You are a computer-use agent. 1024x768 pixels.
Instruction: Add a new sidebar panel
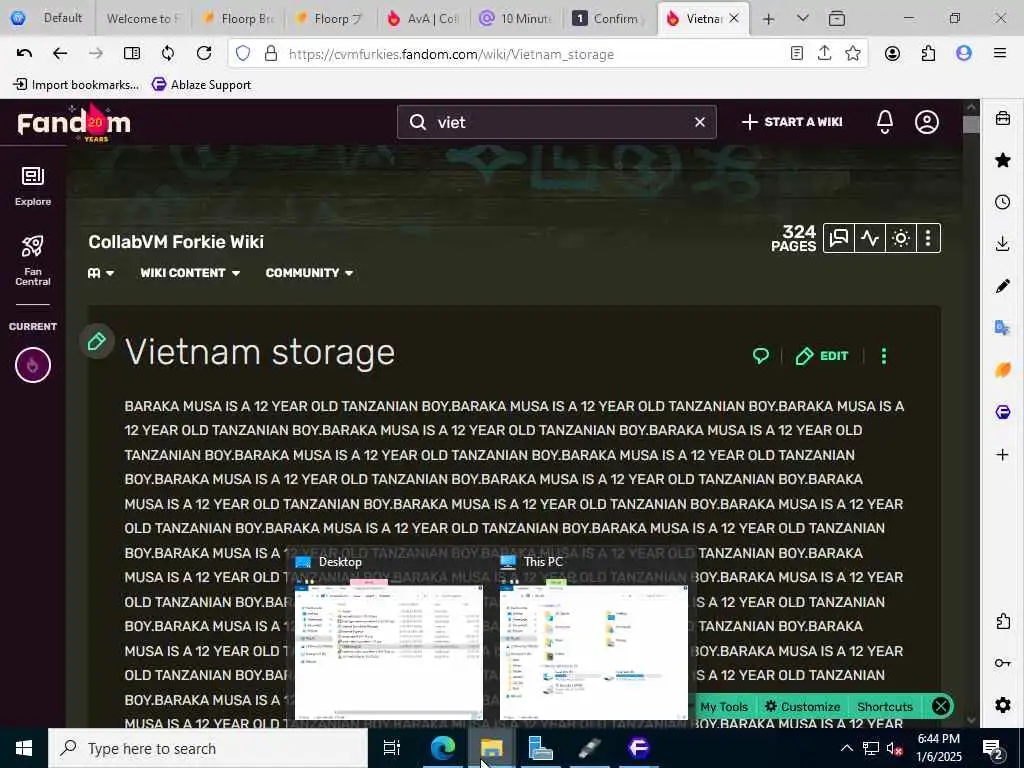pyautogui.click(x=1002, y=454)
